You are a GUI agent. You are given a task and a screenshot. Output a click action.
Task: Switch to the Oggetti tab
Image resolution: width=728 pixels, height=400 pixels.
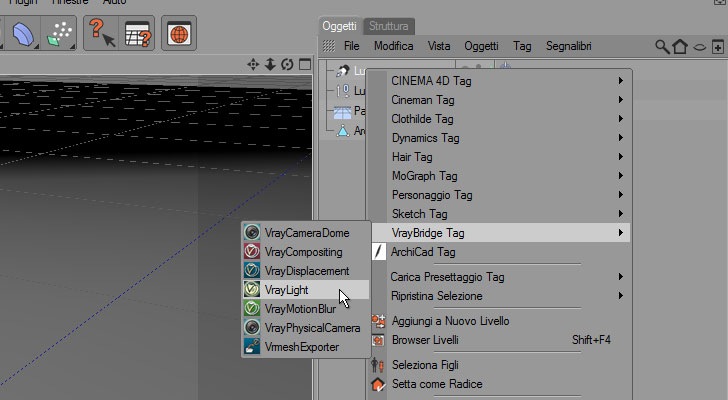(x=339, y=26)
